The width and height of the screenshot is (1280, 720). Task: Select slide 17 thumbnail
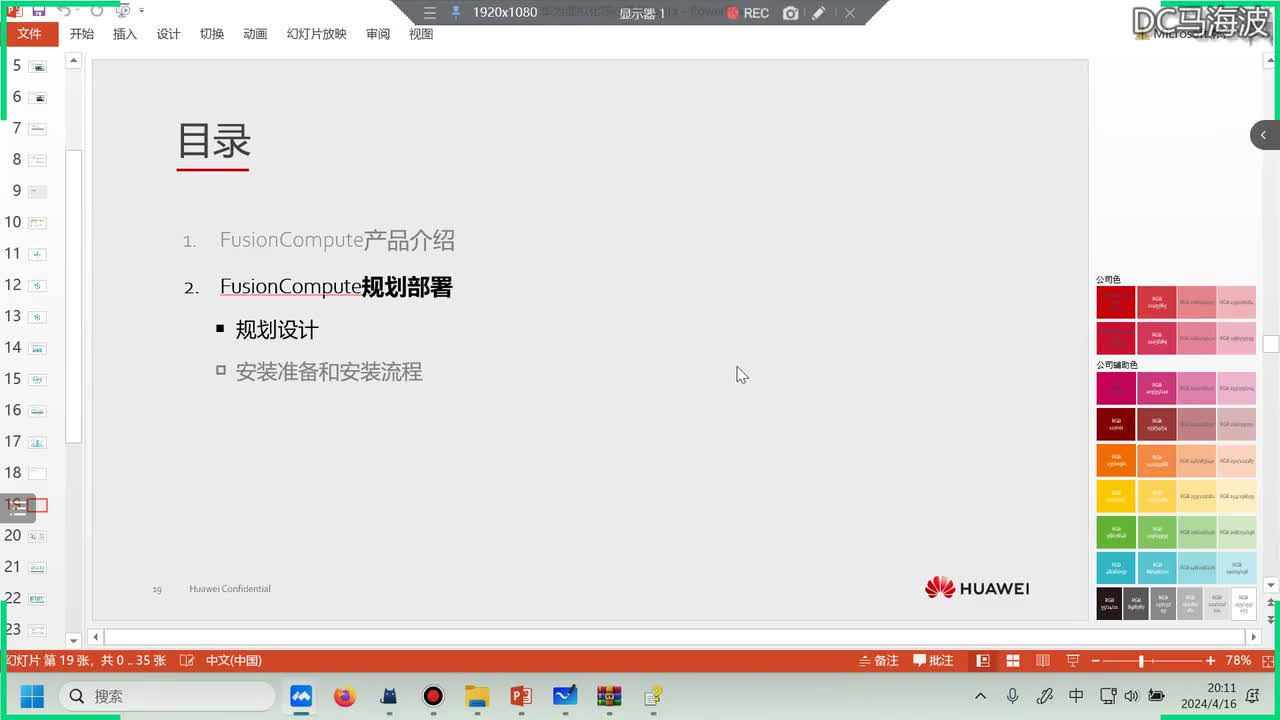(x=38, y=442)
